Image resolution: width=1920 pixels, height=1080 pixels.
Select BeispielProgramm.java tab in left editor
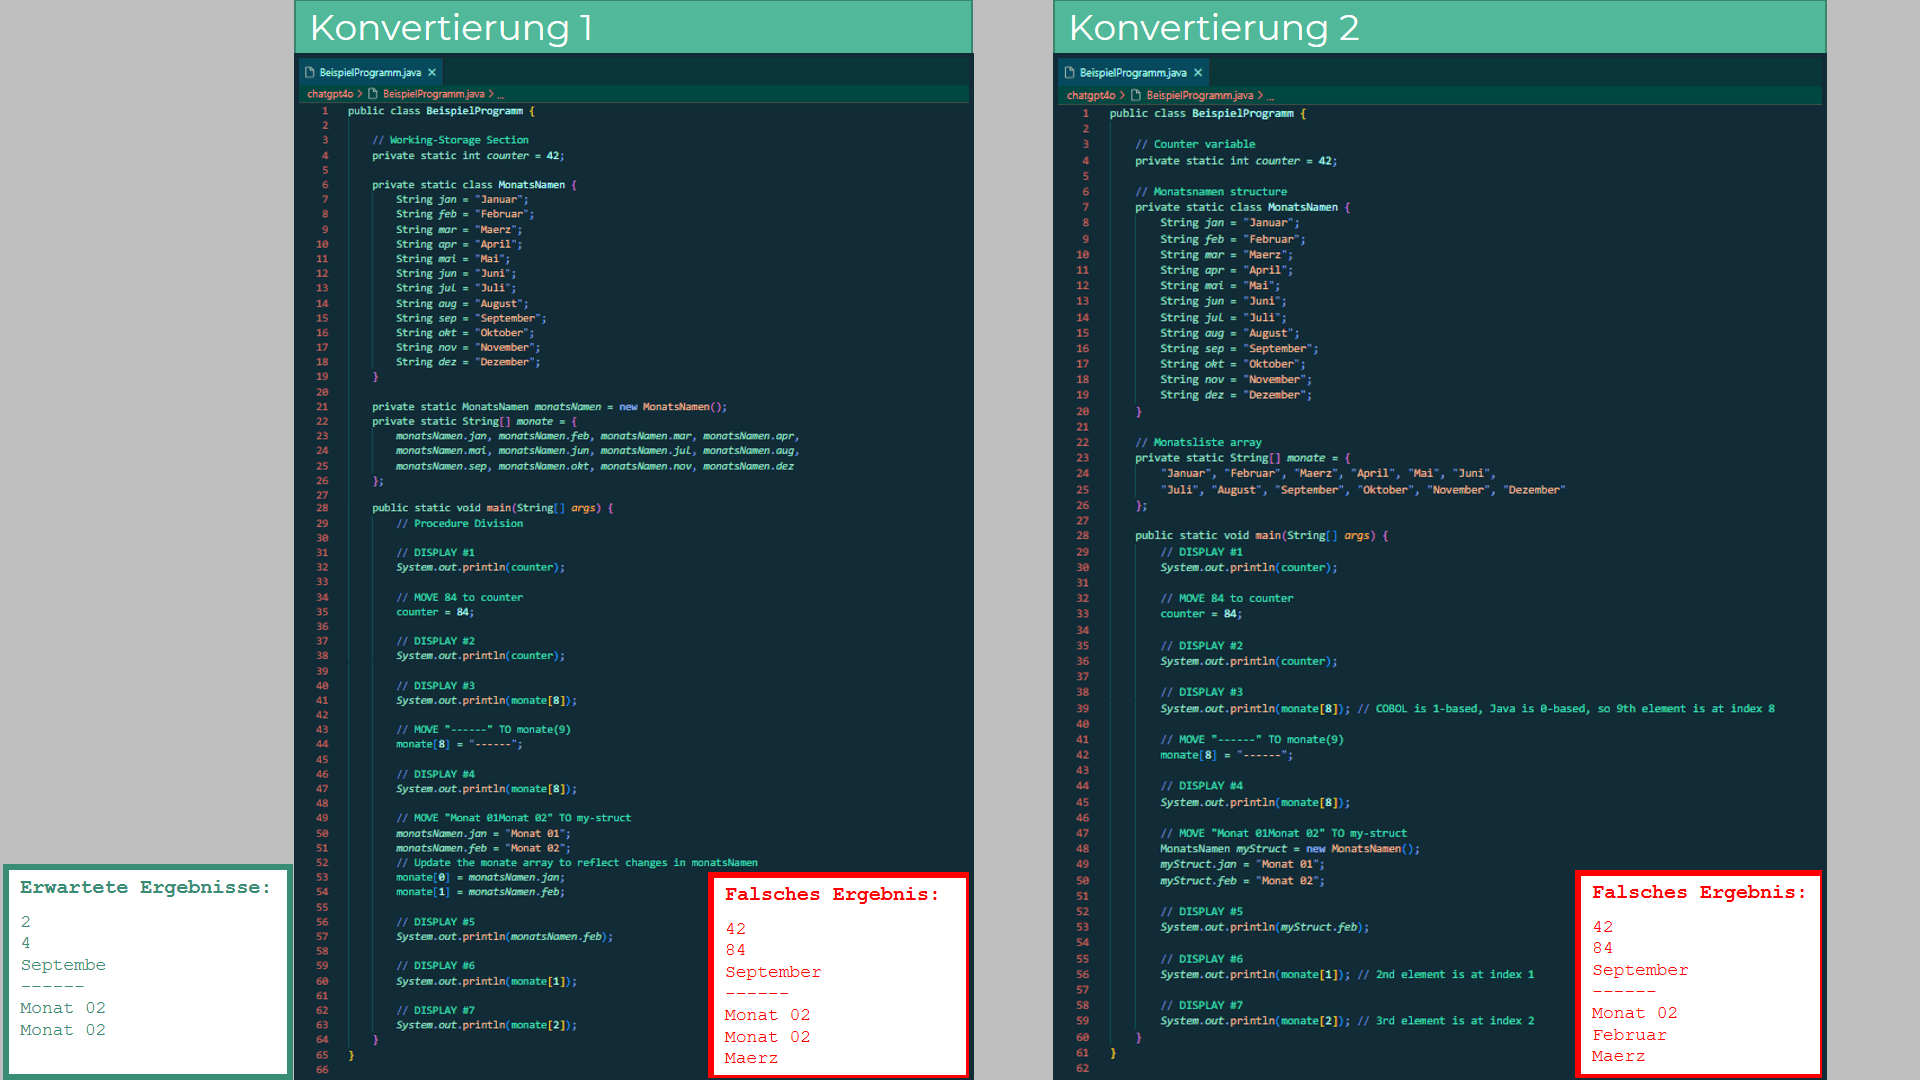[x=370, y=73]
